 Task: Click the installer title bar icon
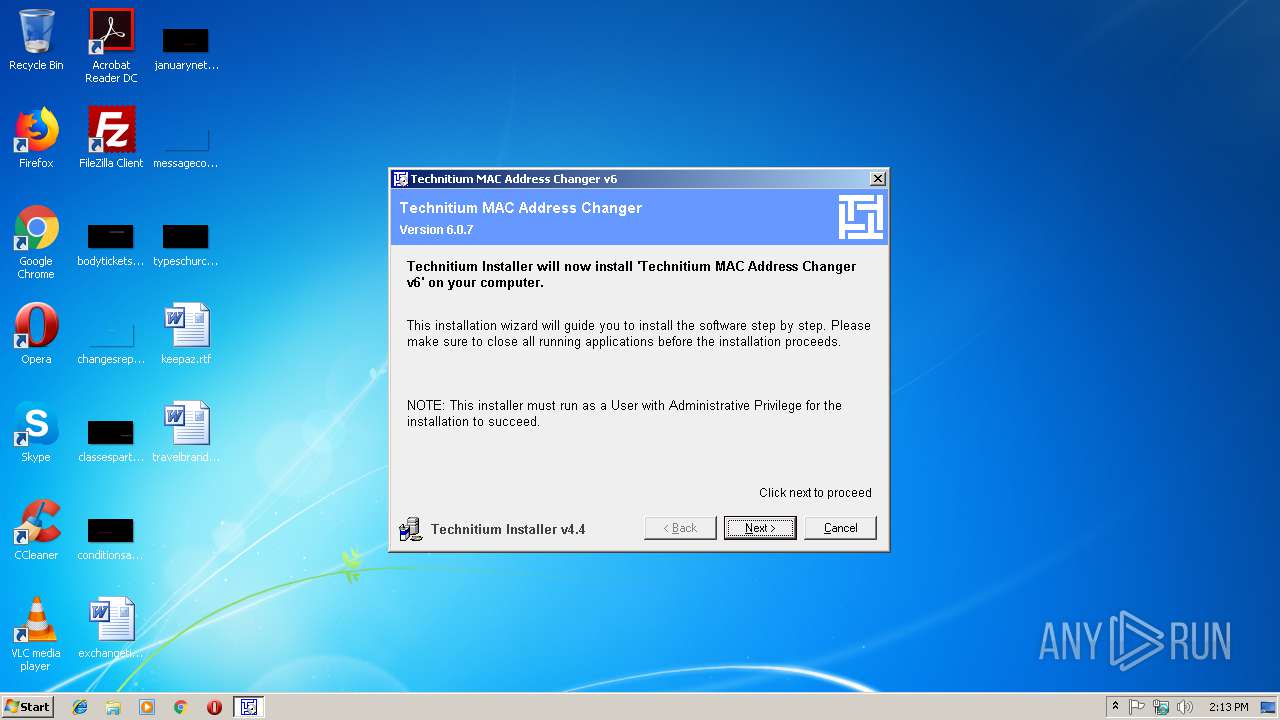[401, 179]
